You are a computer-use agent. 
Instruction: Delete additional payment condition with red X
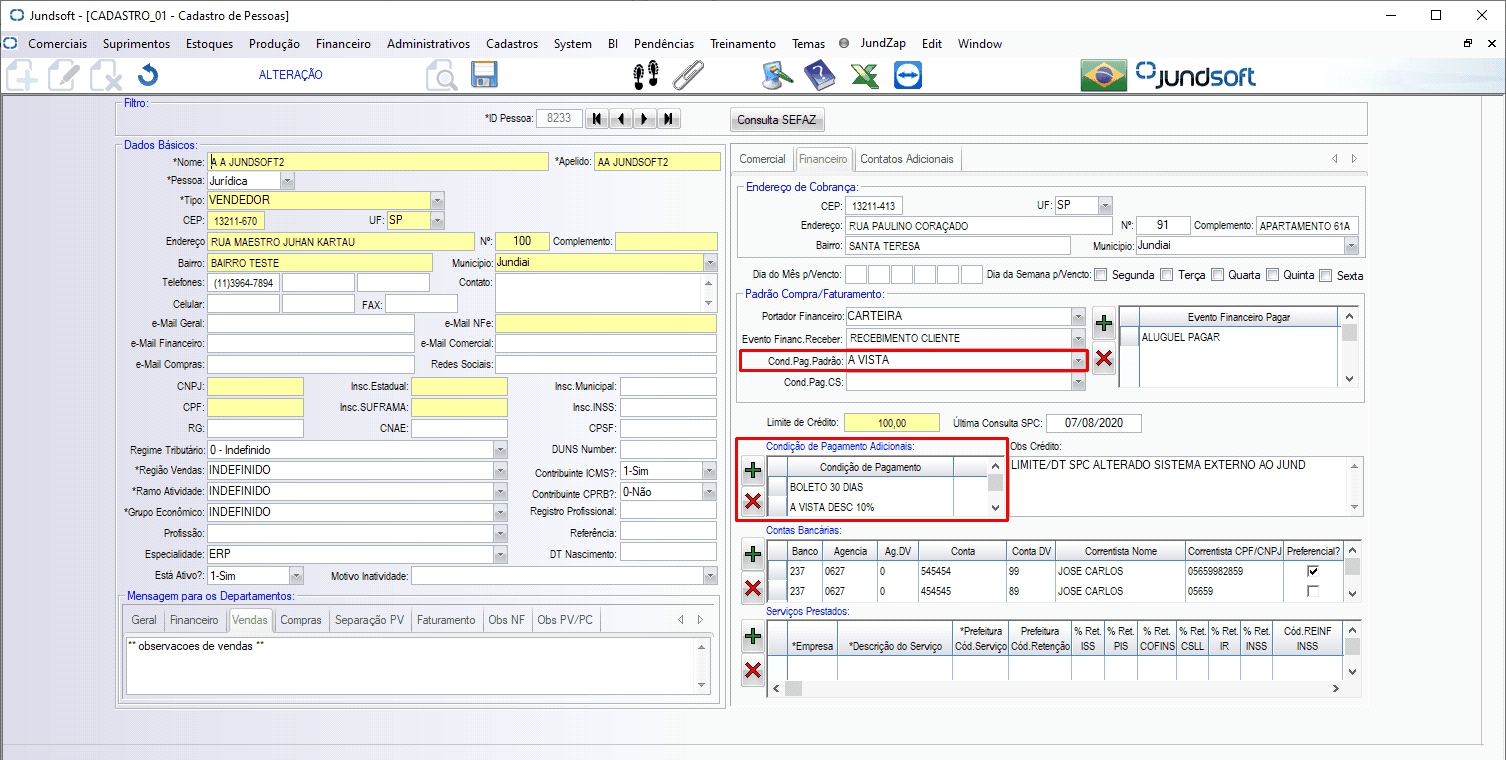(753, 502)
